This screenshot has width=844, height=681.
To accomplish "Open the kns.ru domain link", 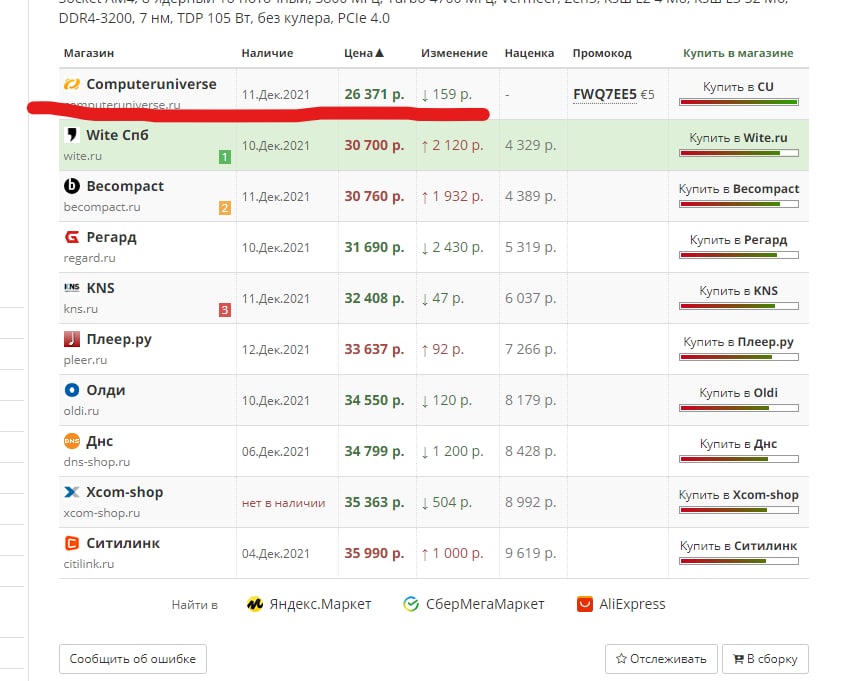I will [x=81, y=309].
